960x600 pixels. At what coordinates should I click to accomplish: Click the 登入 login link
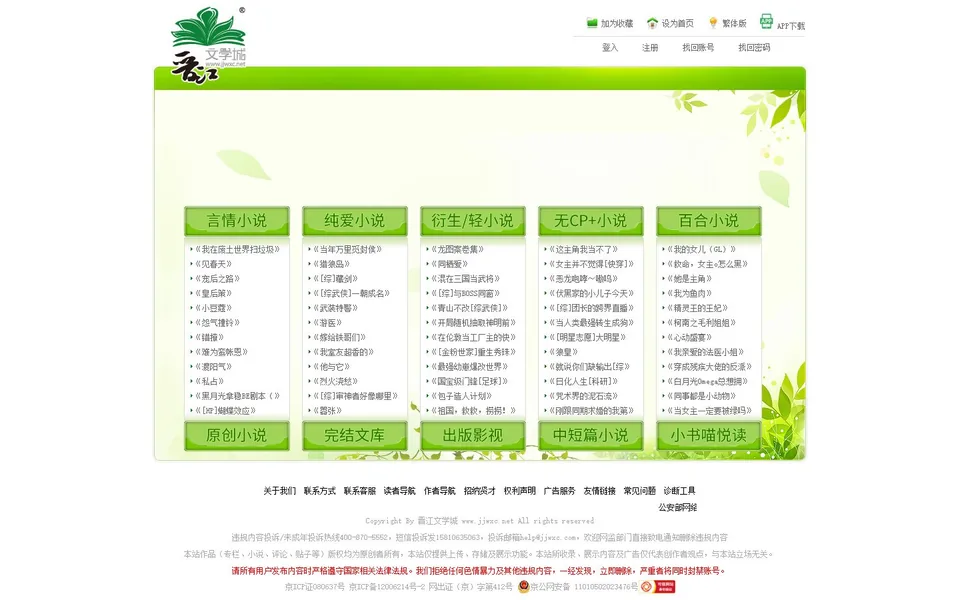(610, 47)
